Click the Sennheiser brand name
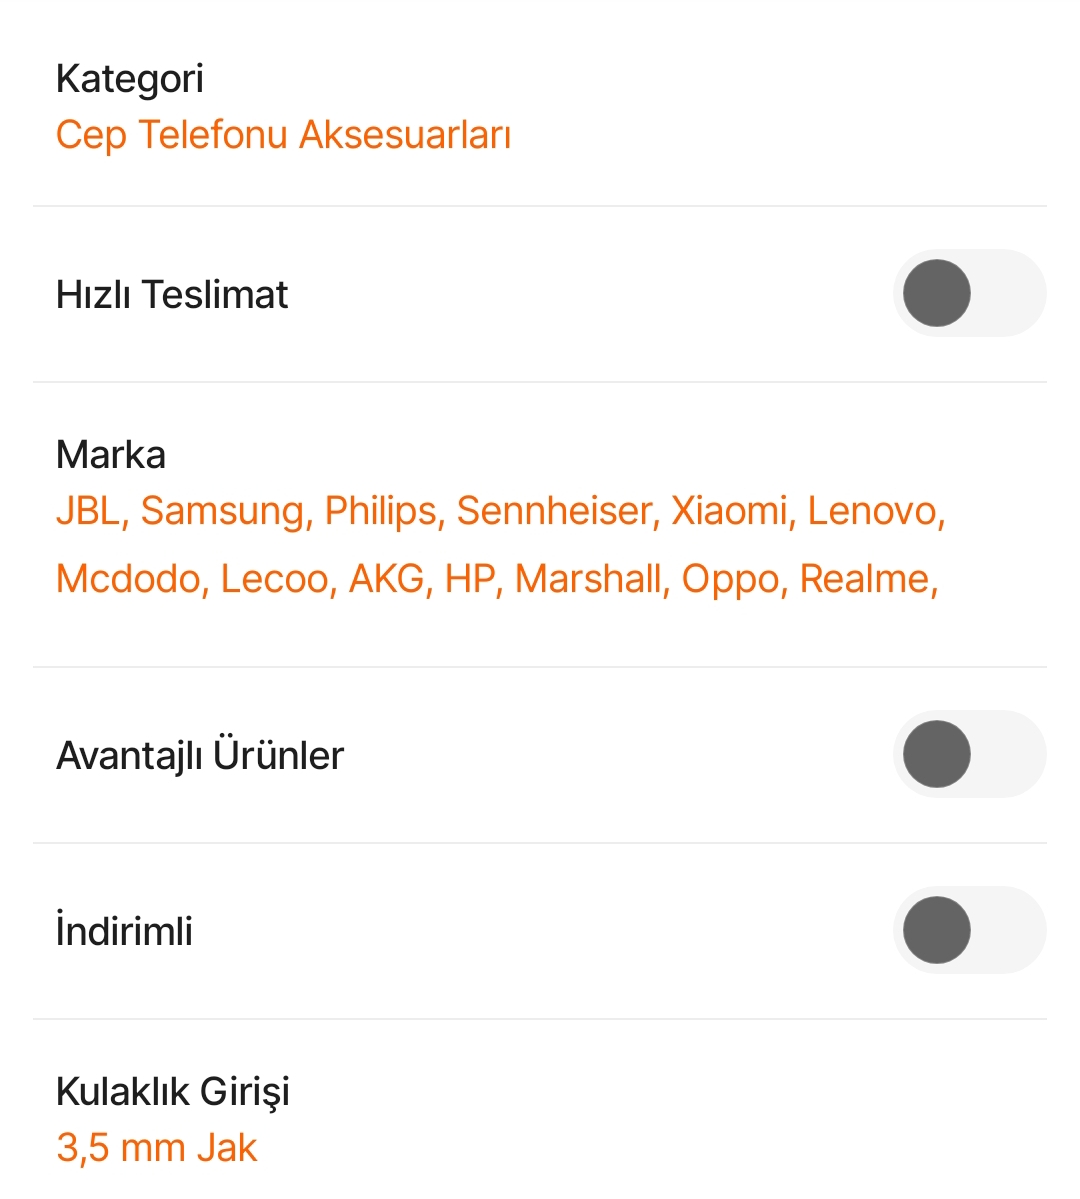 tap(555, 511)
